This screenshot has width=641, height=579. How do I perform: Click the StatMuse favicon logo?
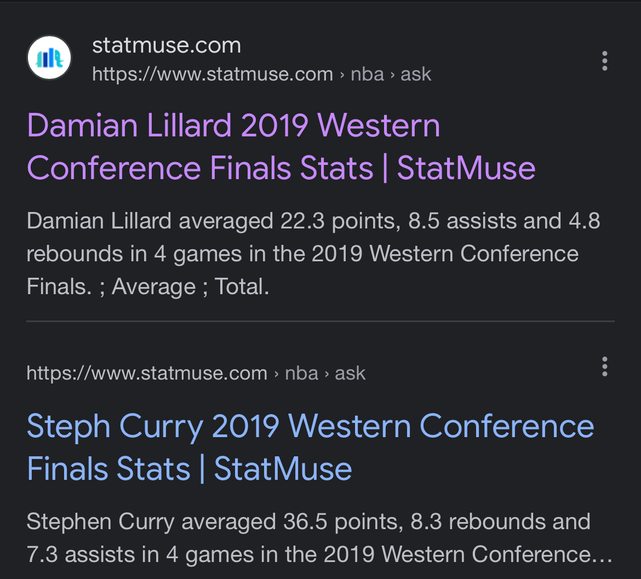pos(49,59)
